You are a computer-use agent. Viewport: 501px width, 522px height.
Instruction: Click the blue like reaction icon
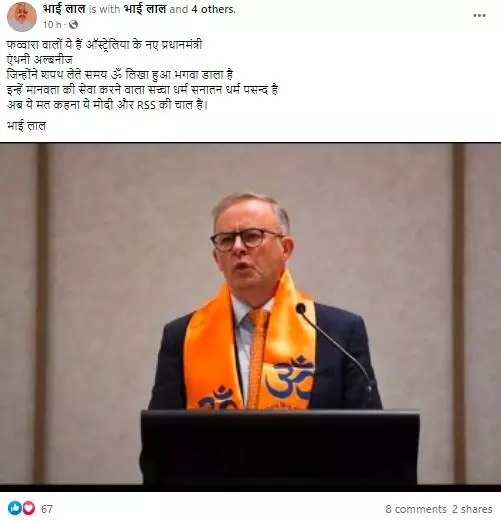tap(15, 508)
